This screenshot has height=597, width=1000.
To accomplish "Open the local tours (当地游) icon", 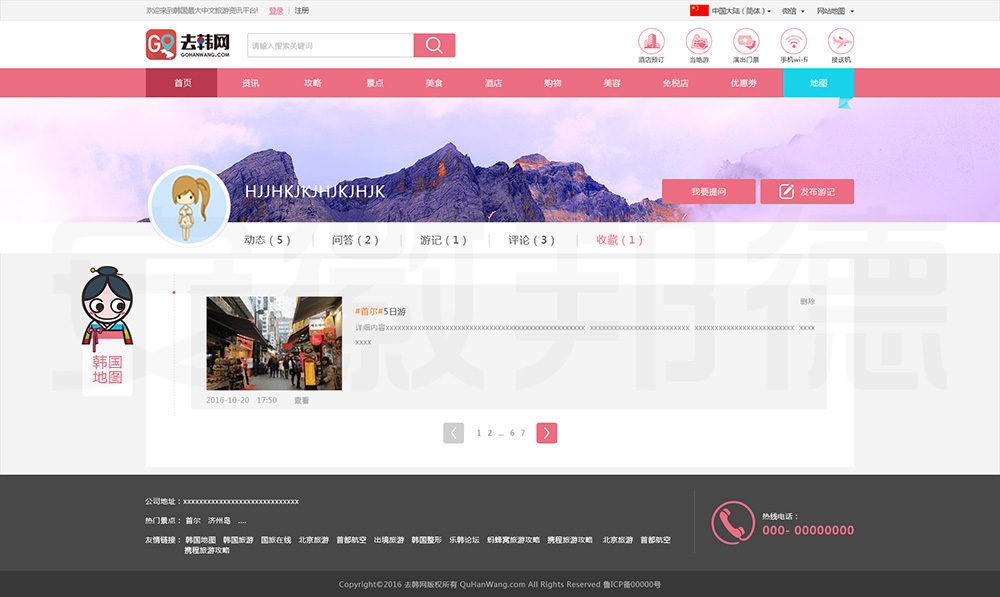I will pos(698,41).
